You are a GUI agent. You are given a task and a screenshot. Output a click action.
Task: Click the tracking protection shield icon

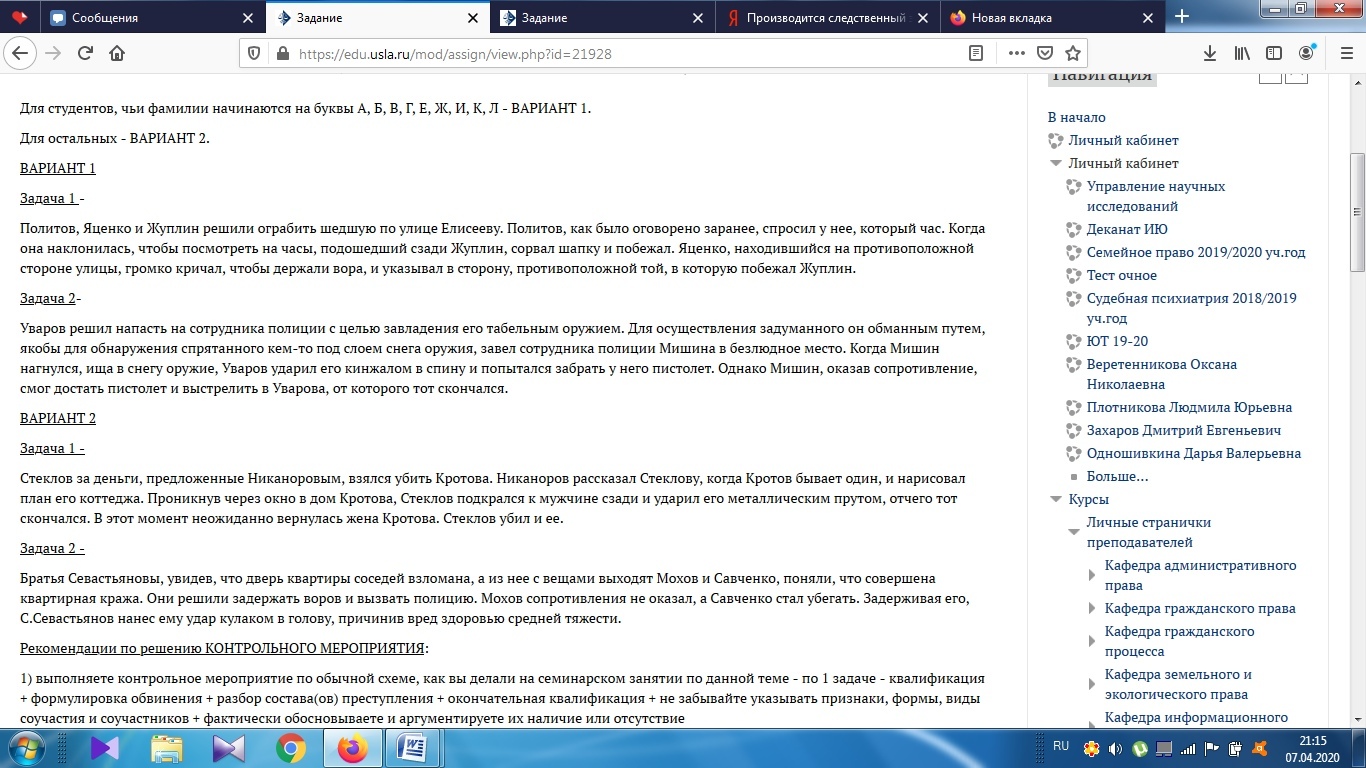click(x=254, y=54)
